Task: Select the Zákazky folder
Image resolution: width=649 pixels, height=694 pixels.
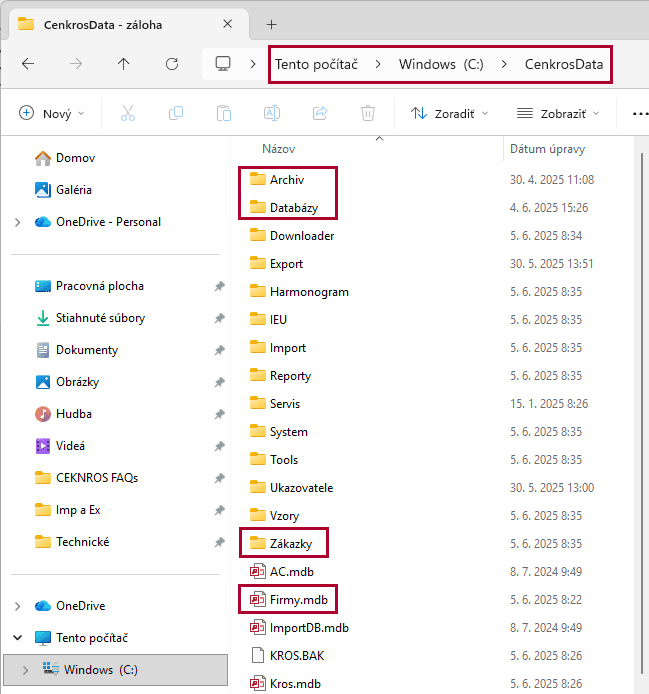Action: tap(292, 544)
